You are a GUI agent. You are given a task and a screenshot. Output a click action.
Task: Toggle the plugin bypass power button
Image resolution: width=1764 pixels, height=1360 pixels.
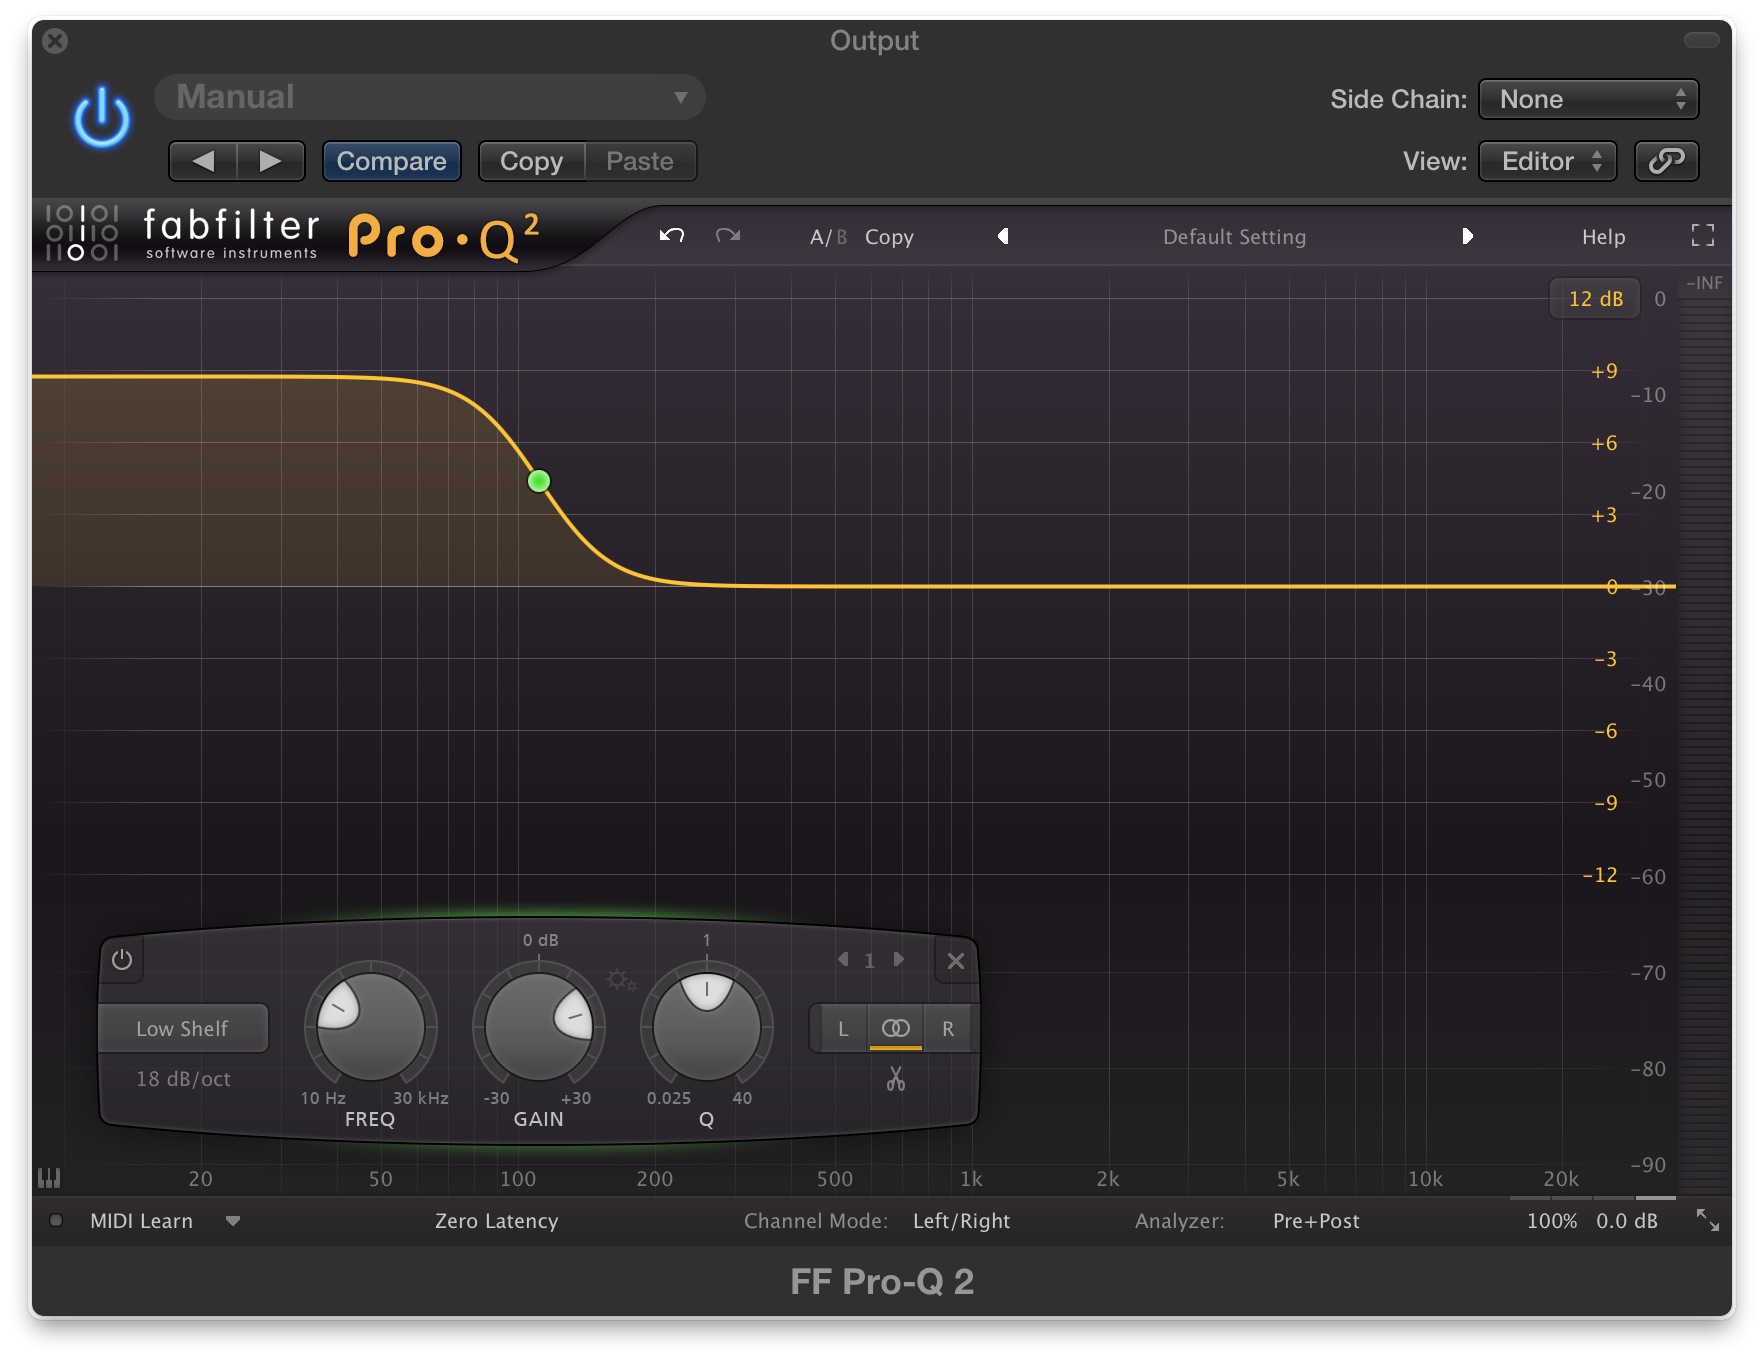click(x=101, y=117)
